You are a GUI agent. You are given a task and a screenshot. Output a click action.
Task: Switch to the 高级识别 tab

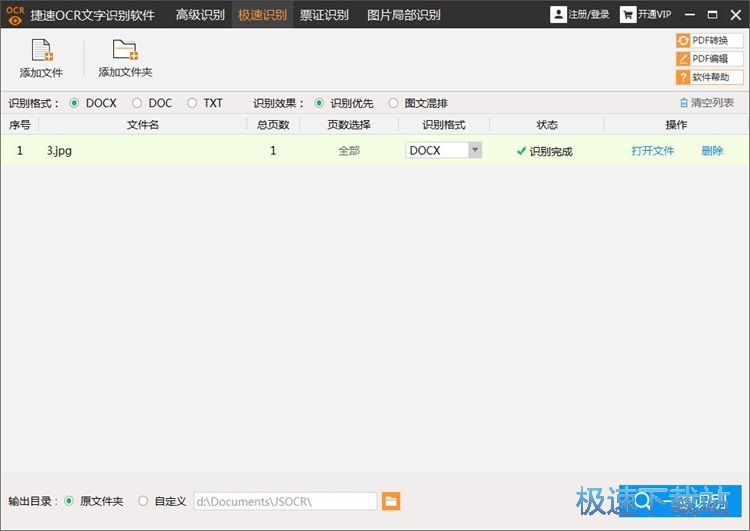click(x=200, y=15)
